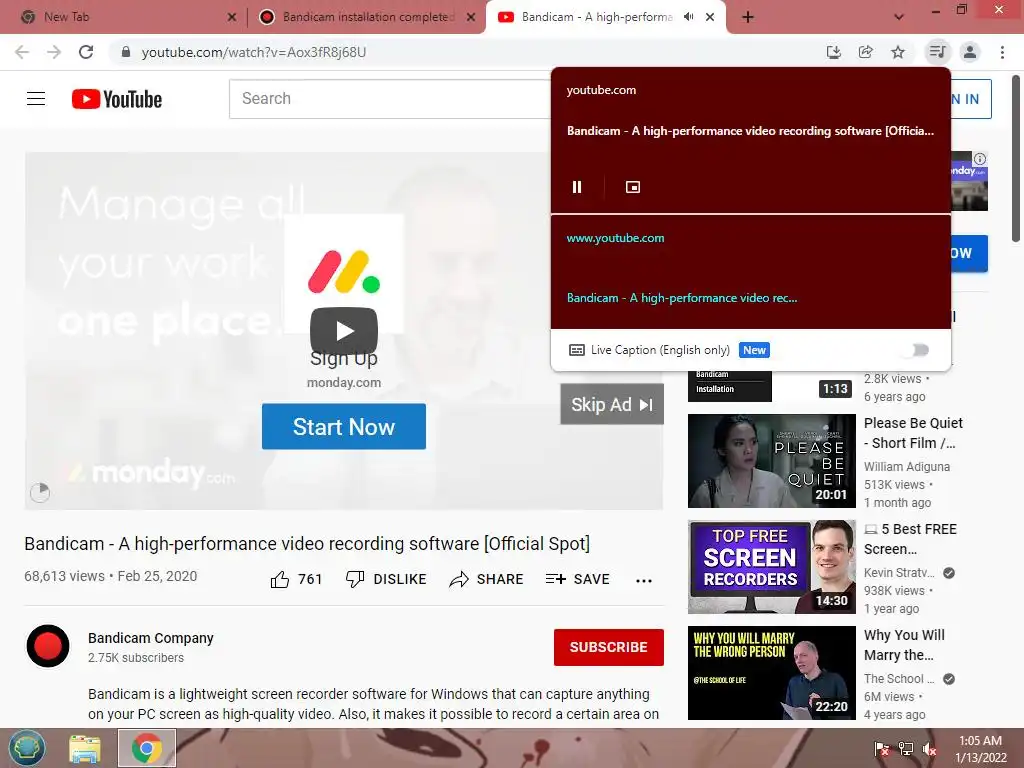The width and height of the screenshot is (1024, 768).
Task: Click the share page icon in address bar
Action: (x=866, y=52)
